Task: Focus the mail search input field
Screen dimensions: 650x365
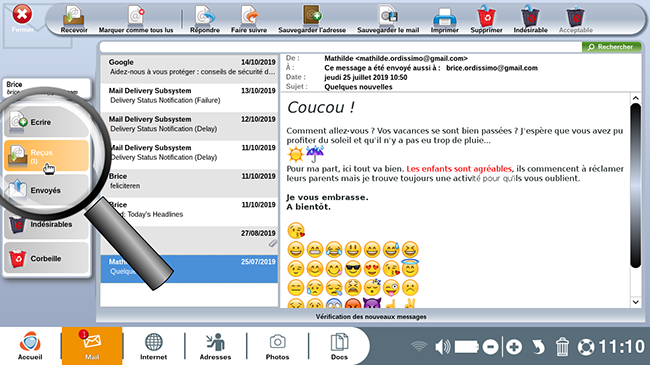Action: 341,47
